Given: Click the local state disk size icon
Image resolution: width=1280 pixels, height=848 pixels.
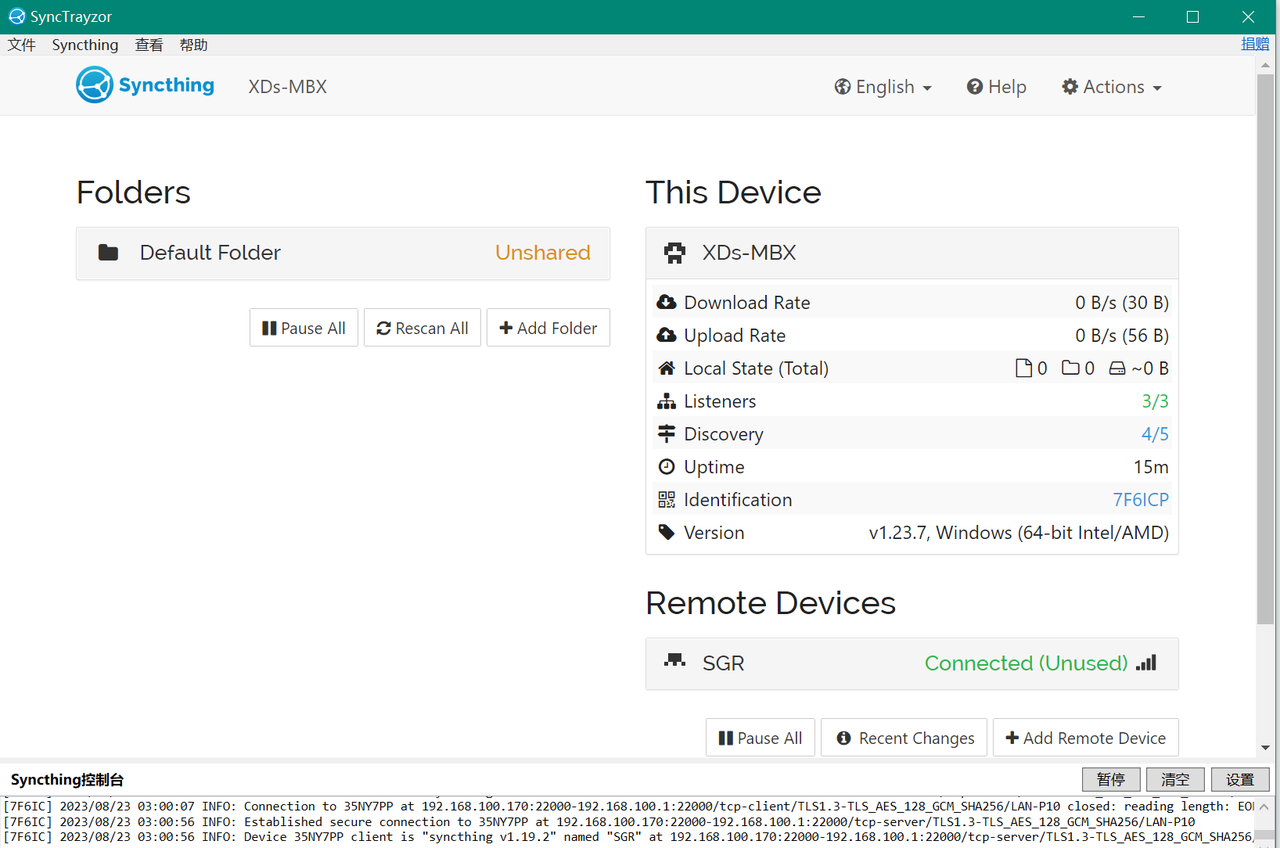Looking at the screenshot, I should 1118,368.
